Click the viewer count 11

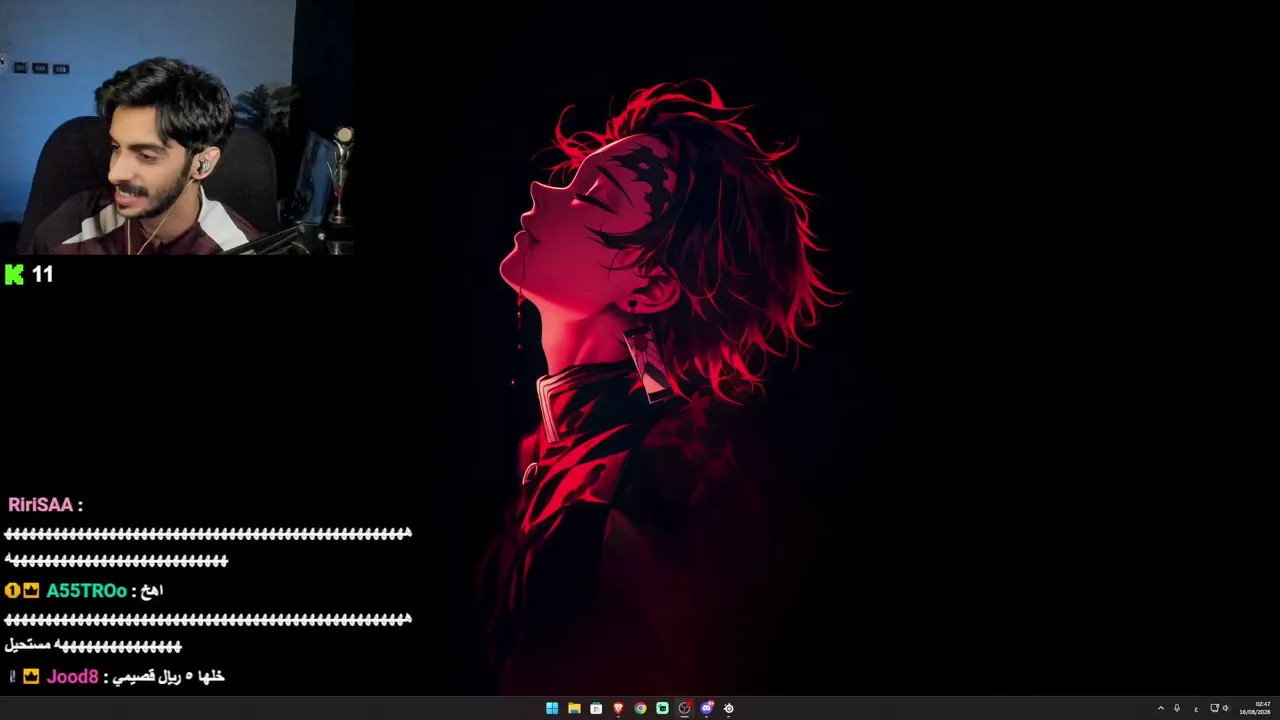pyautogui.click(x=42, y=275)
